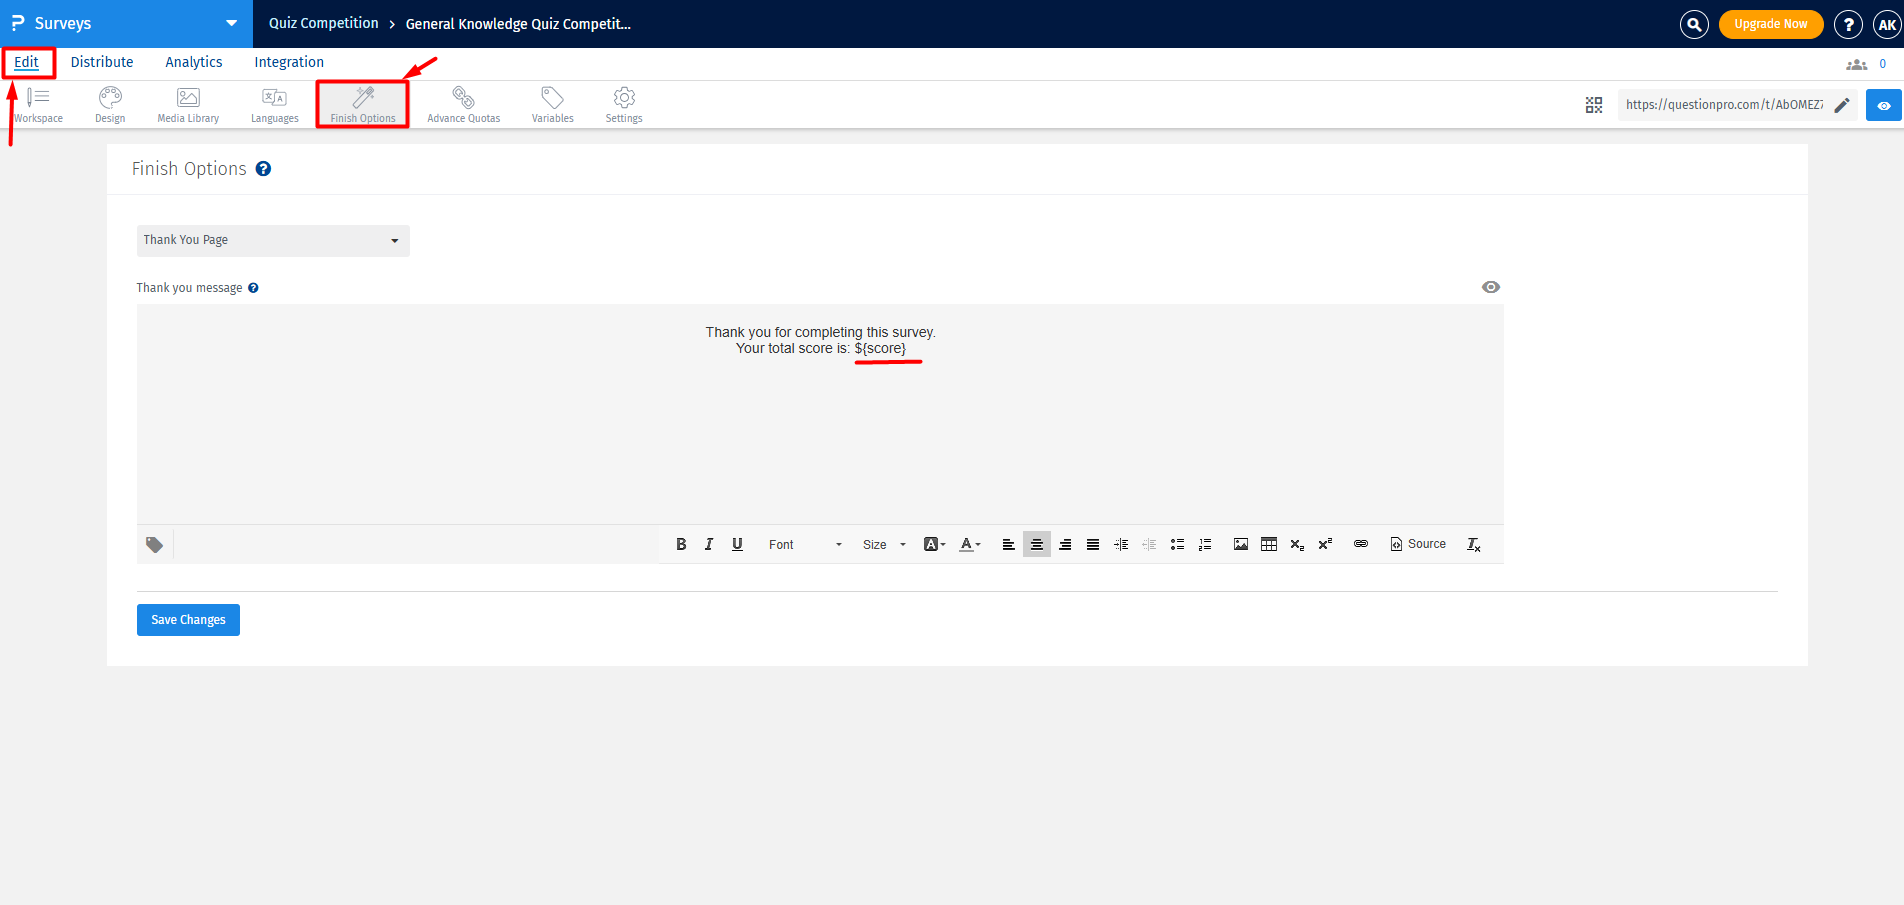Click the survey URL field
The width and height of the screenshot is (1904, 905).
(x=1725, y=104)
